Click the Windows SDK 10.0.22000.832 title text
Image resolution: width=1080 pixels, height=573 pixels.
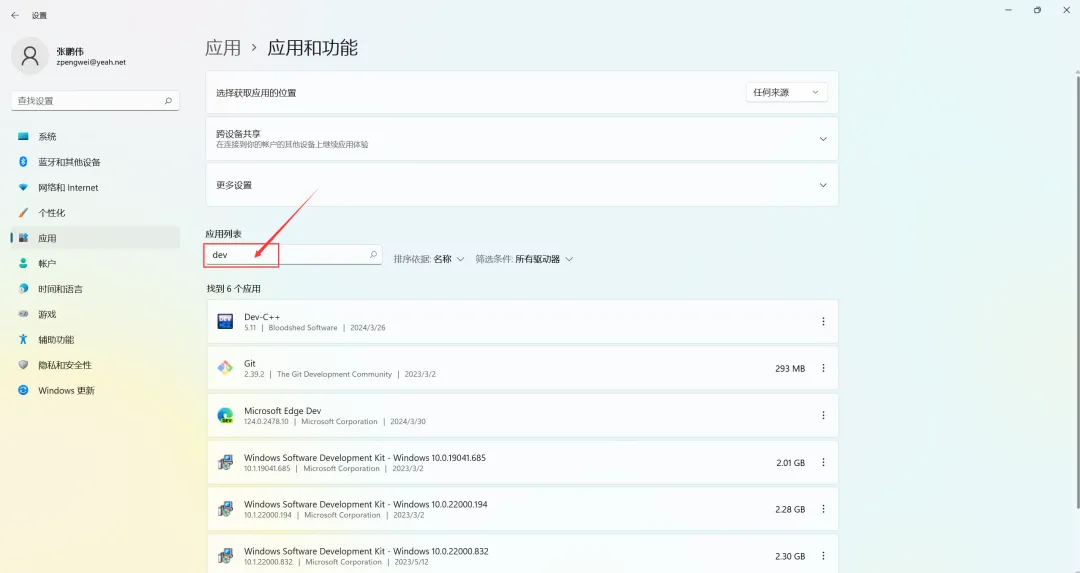click(x=366, y=551)
